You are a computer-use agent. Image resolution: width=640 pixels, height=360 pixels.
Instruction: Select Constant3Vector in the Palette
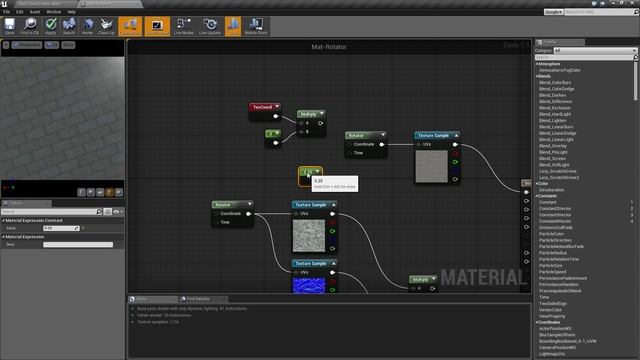tap(555, 215)
